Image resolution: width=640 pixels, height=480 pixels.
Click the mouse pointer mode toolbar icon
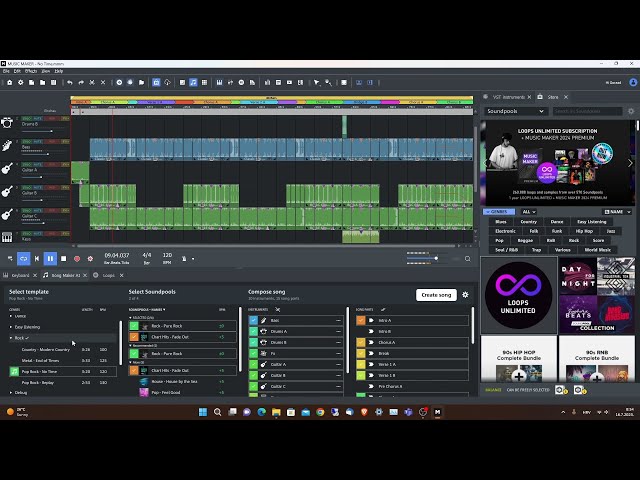317,82
